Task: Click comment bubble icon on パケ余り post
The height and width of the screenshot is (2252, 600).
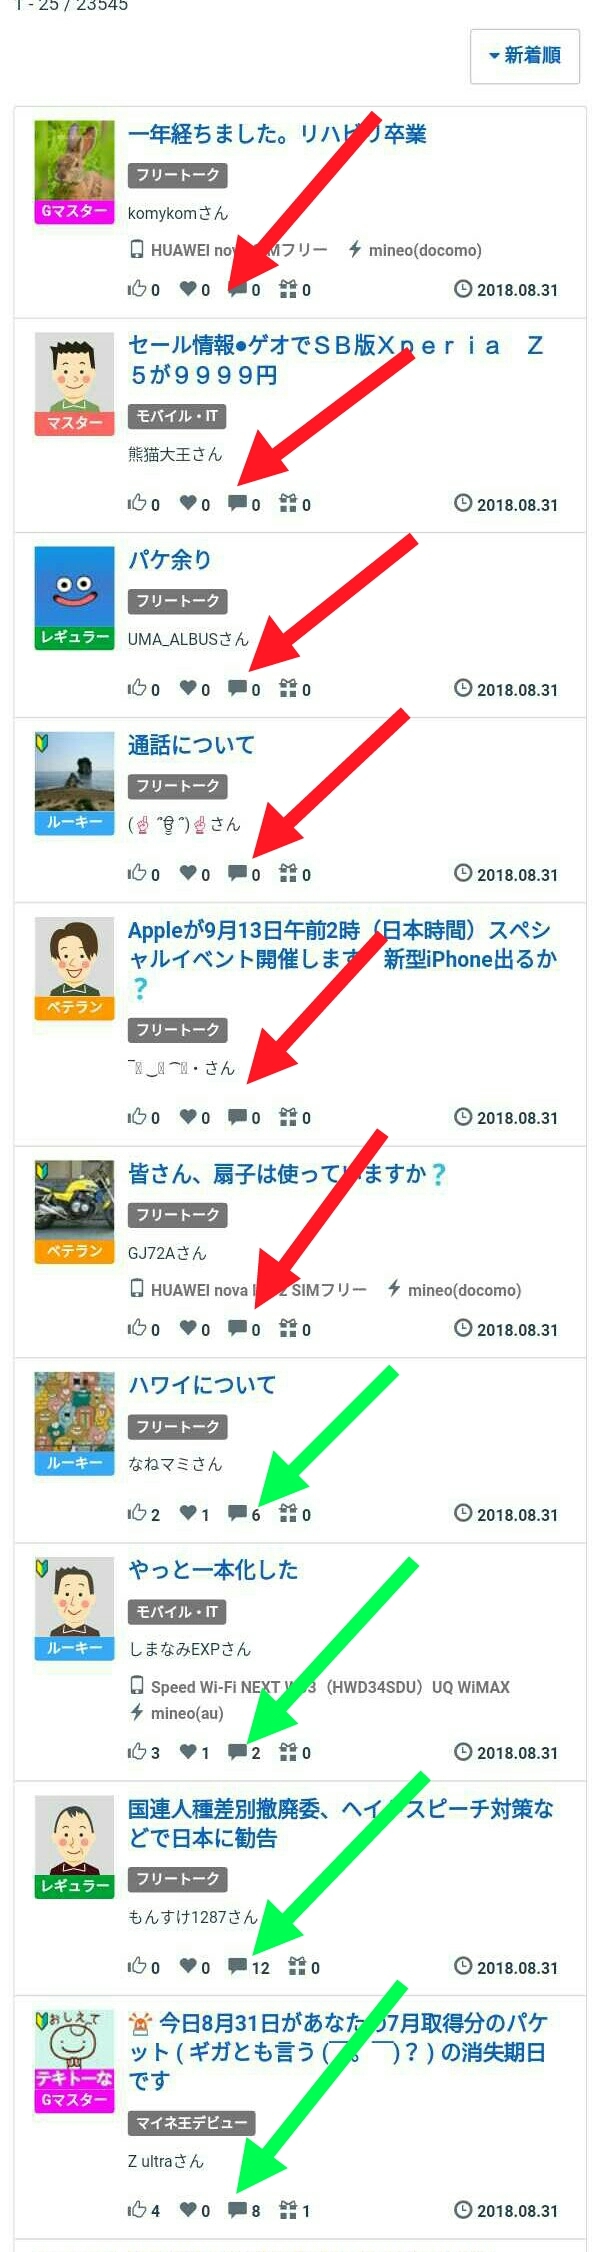Action: point(237,688)
